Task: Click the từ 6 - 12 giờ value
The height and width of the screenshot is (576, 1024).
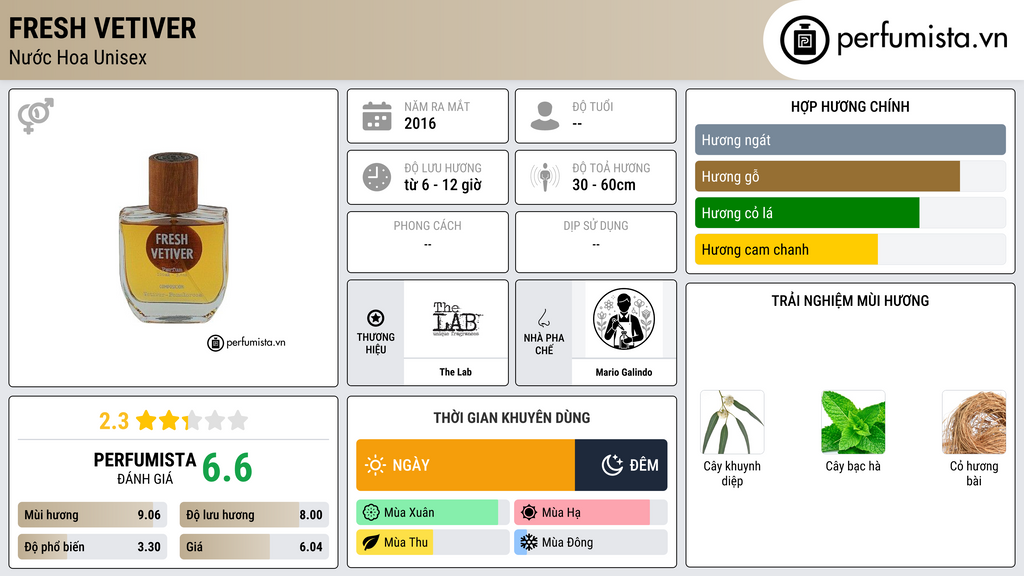Action: tap(443, 185)
